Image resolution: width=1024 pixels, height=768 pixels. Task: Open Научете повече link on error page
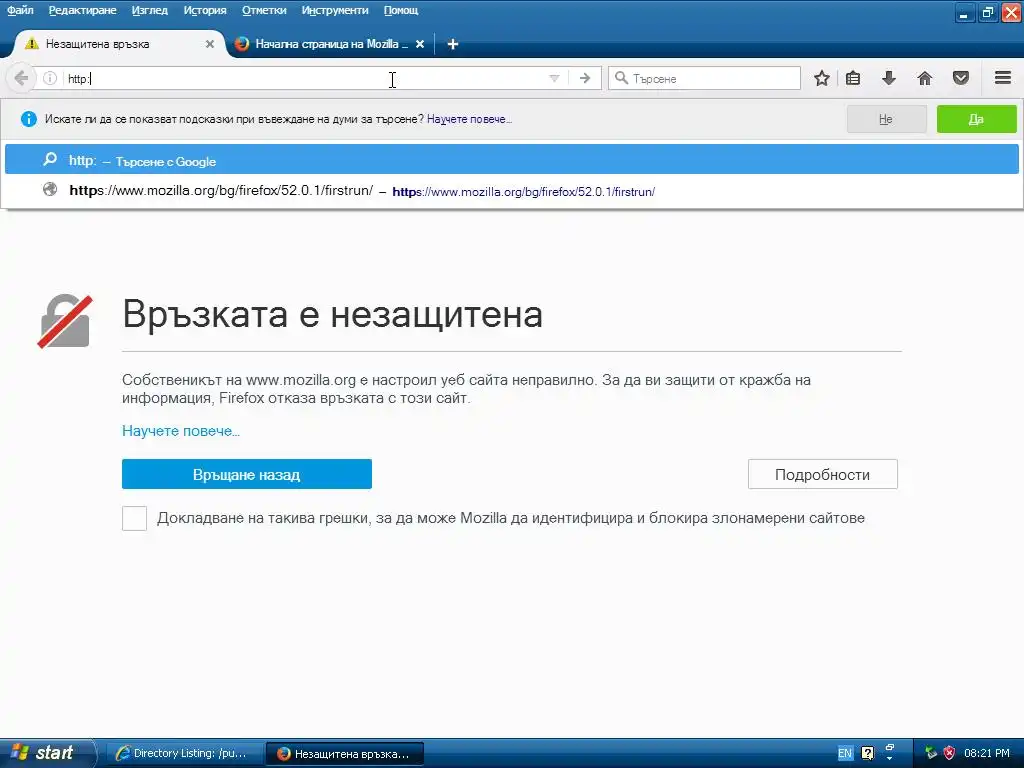tap(180, 431)
